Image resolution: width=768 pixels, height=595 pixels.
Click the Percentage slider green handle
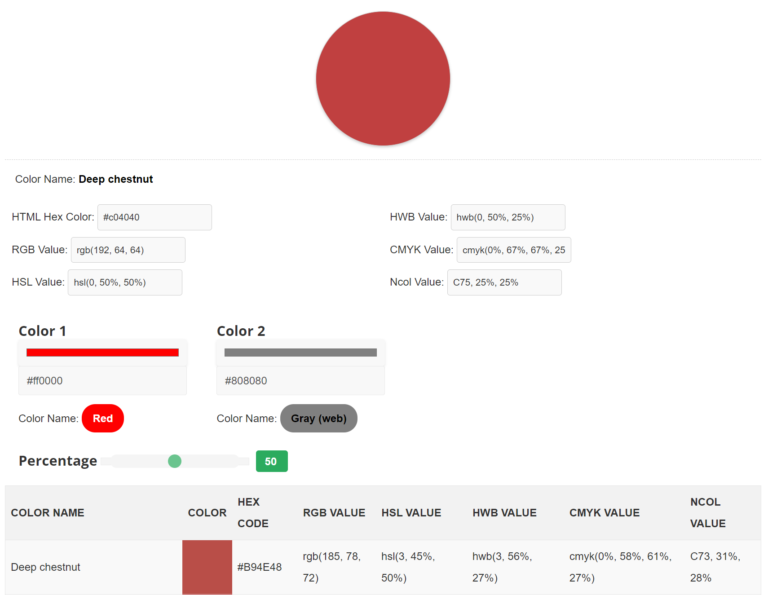[175, 461]
